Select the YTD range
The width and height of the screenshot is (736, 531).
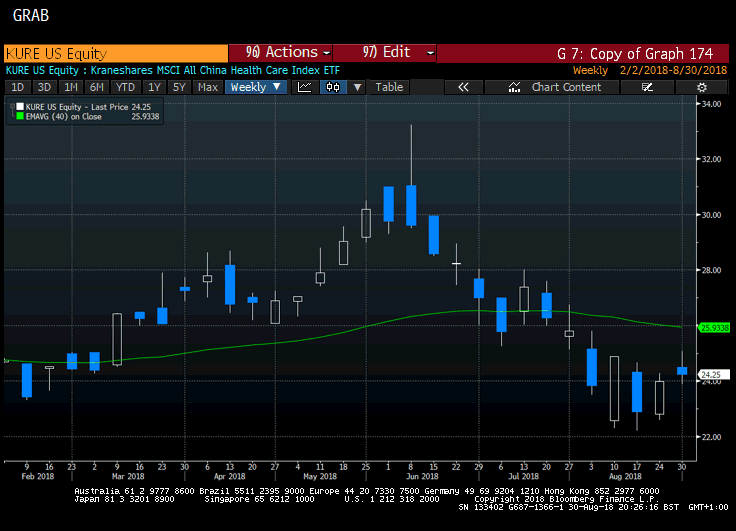pyautogui.click(x=125, y=87)
